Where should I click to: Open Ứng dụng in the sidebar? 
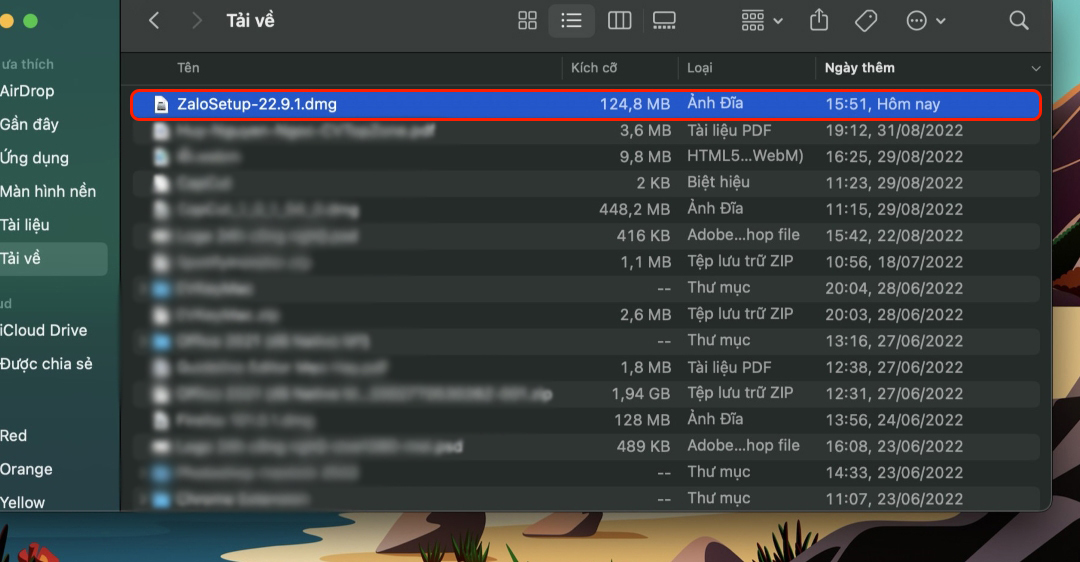pos(34,158)
